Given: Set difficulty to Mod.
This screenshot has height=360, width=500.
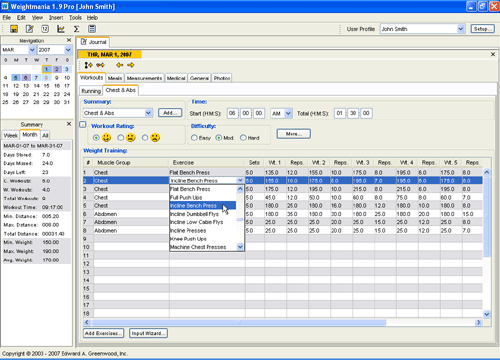Looking at the screenshot, I should pyautogui.click(x=219, y=138).
